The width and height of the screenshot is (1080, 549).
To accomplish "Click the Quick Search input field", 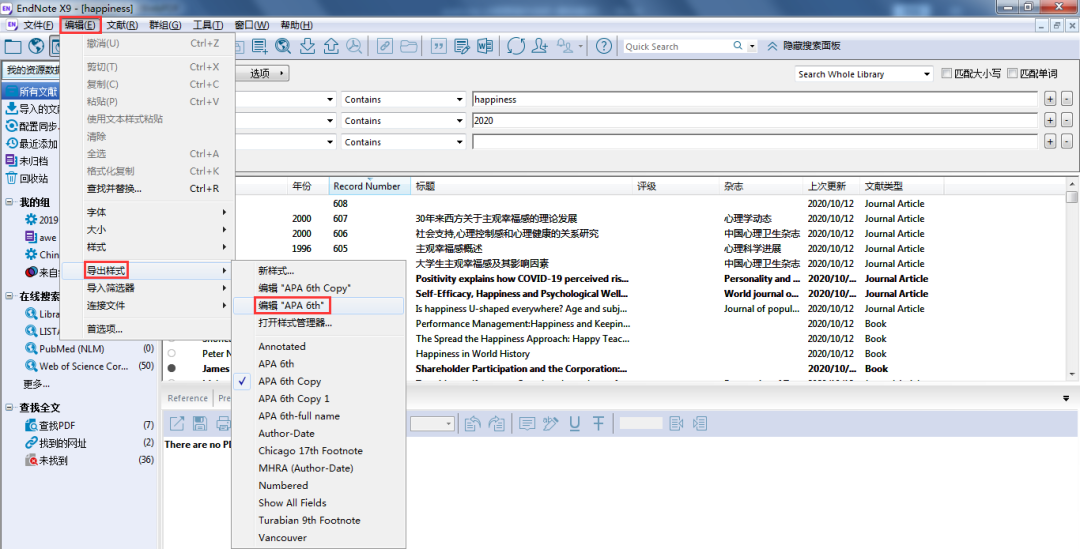I will pos(677,46).
